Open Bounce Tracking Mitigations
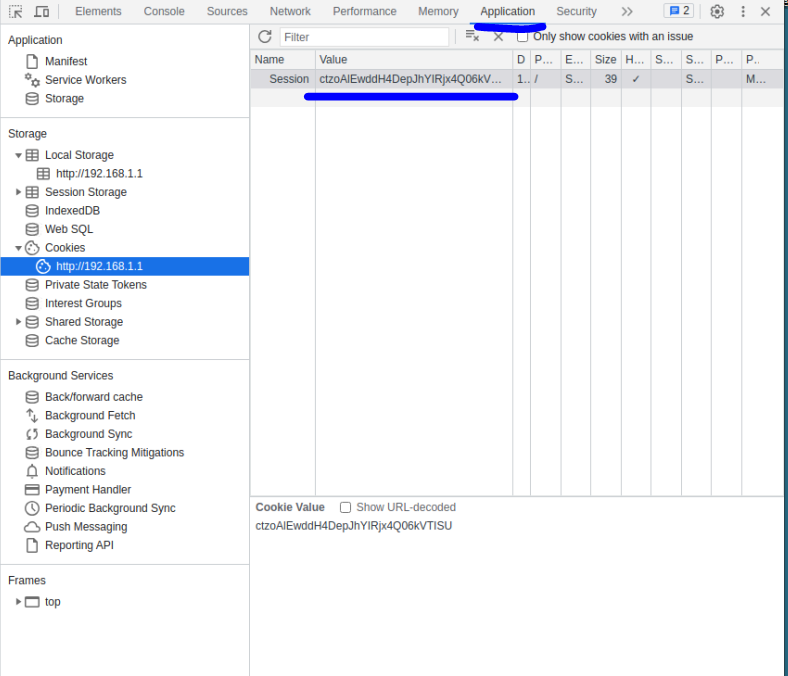This screenshot has width=788, height=676. pos(114,453)
